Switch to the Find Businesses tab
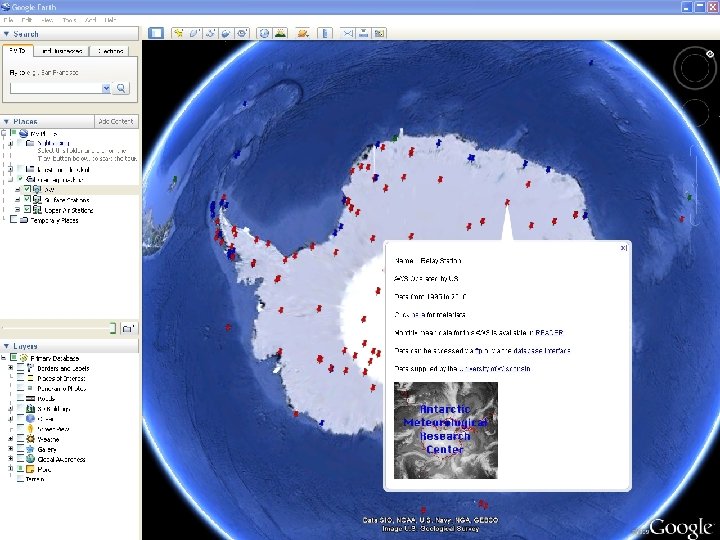Viewport: 720px width, 540px height. tap(61, 51)
